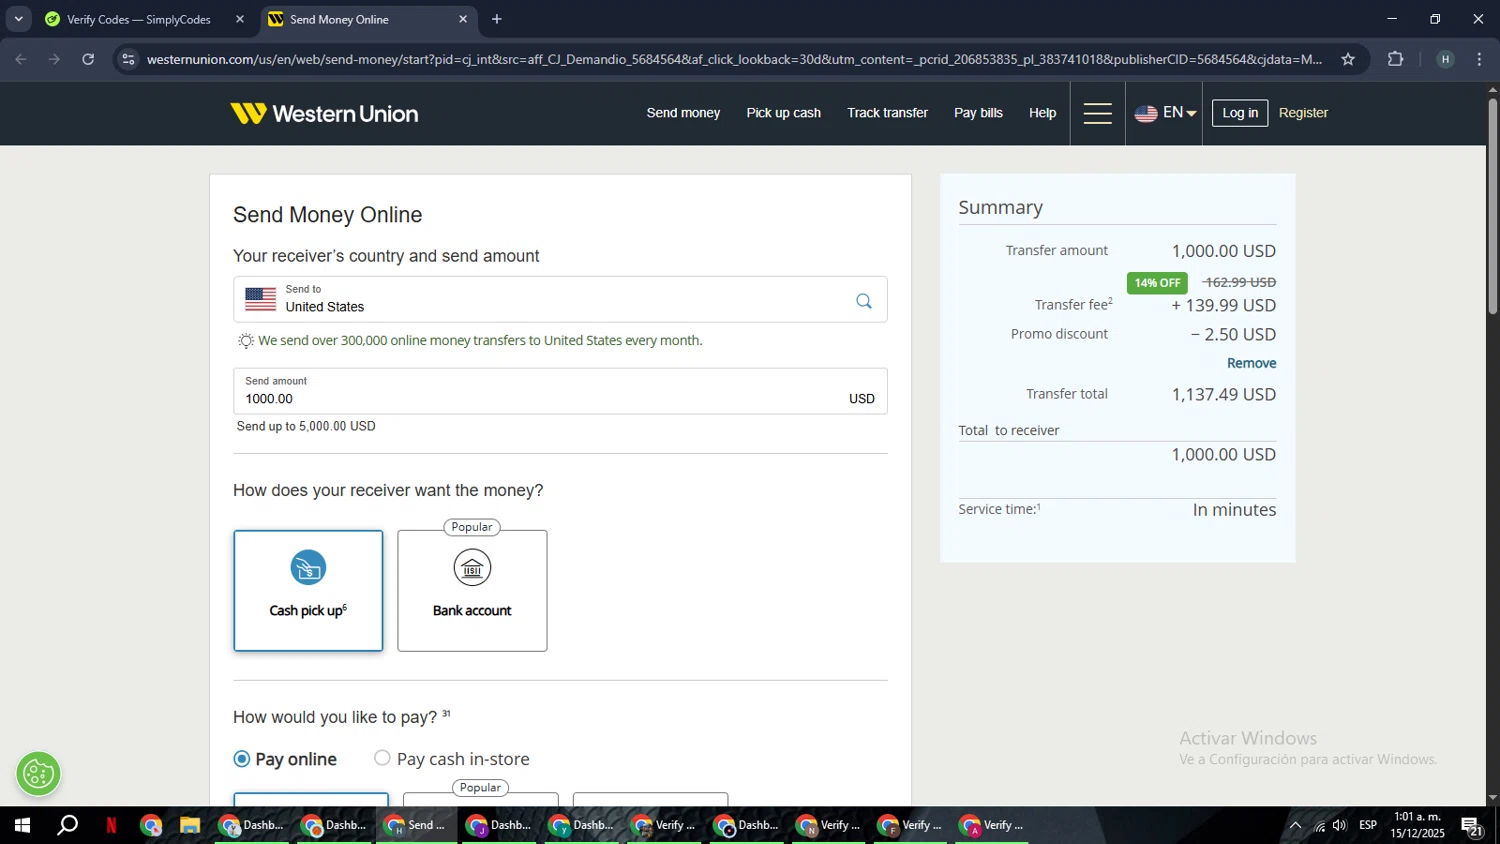The image size is (1500, 844).
Task: Expand the EN language dropdown
Action: click(x=1179, y=113)
